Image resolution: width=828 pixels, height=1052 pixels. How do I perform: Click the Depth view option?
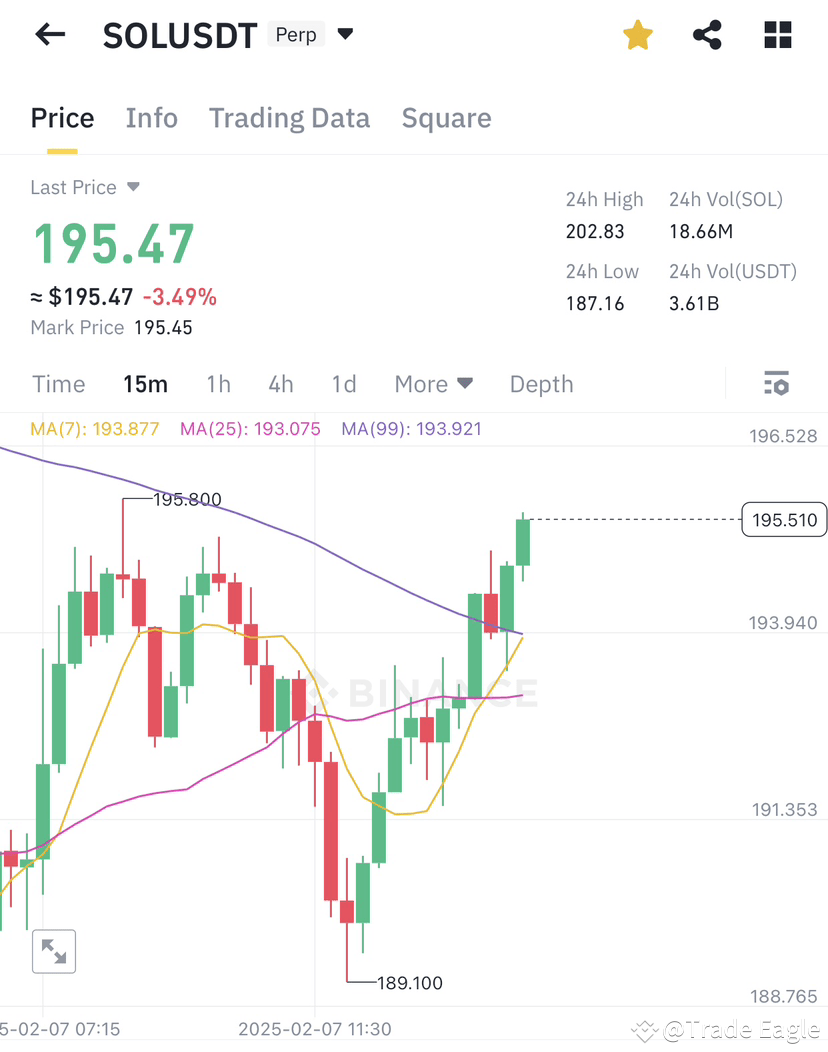click(540, 383)
